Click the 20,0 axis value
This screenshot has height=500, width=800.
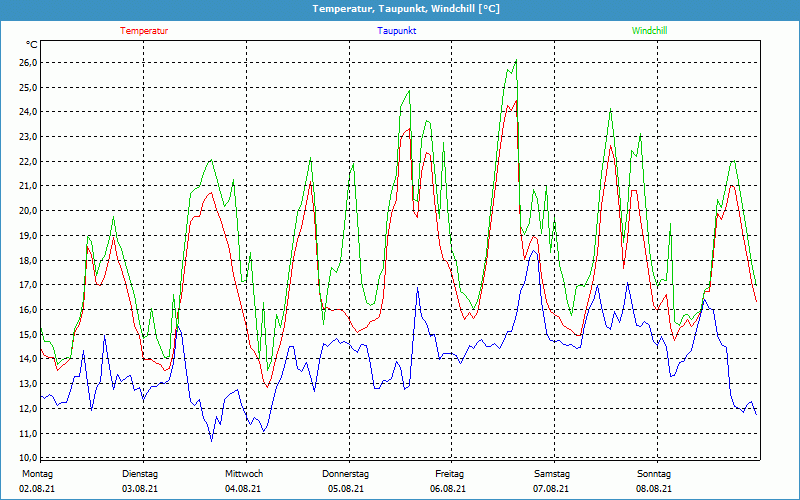(x=28, y=211)
